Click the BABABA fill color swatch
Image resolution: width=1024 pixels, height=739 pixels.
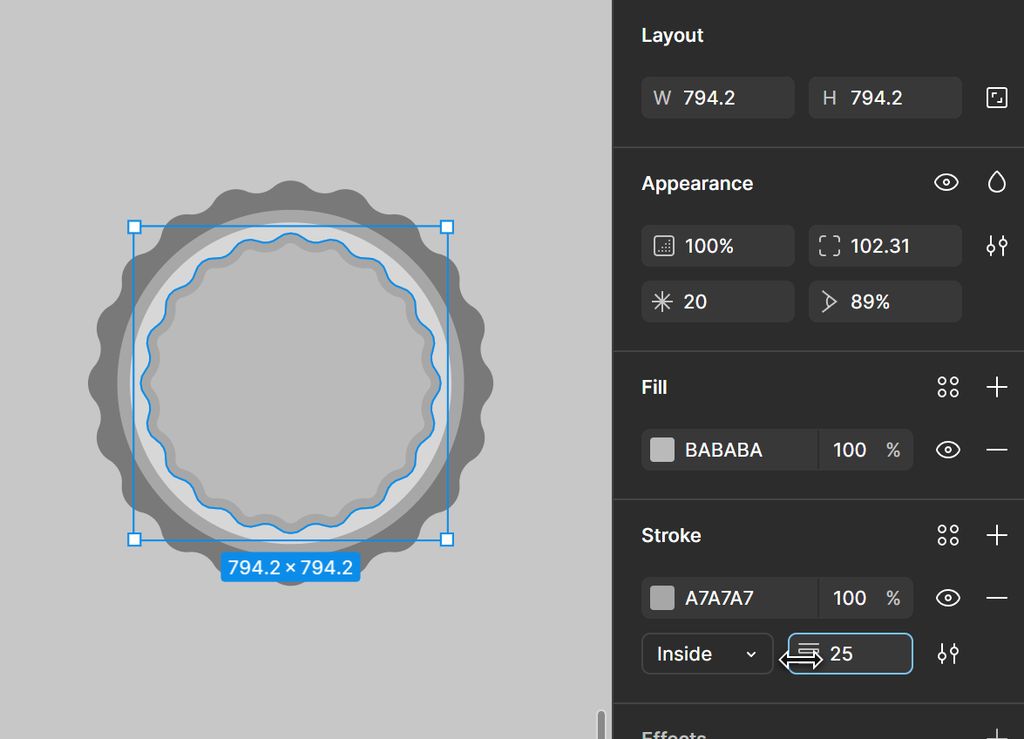pyautogui.click(x=662, y=450)
